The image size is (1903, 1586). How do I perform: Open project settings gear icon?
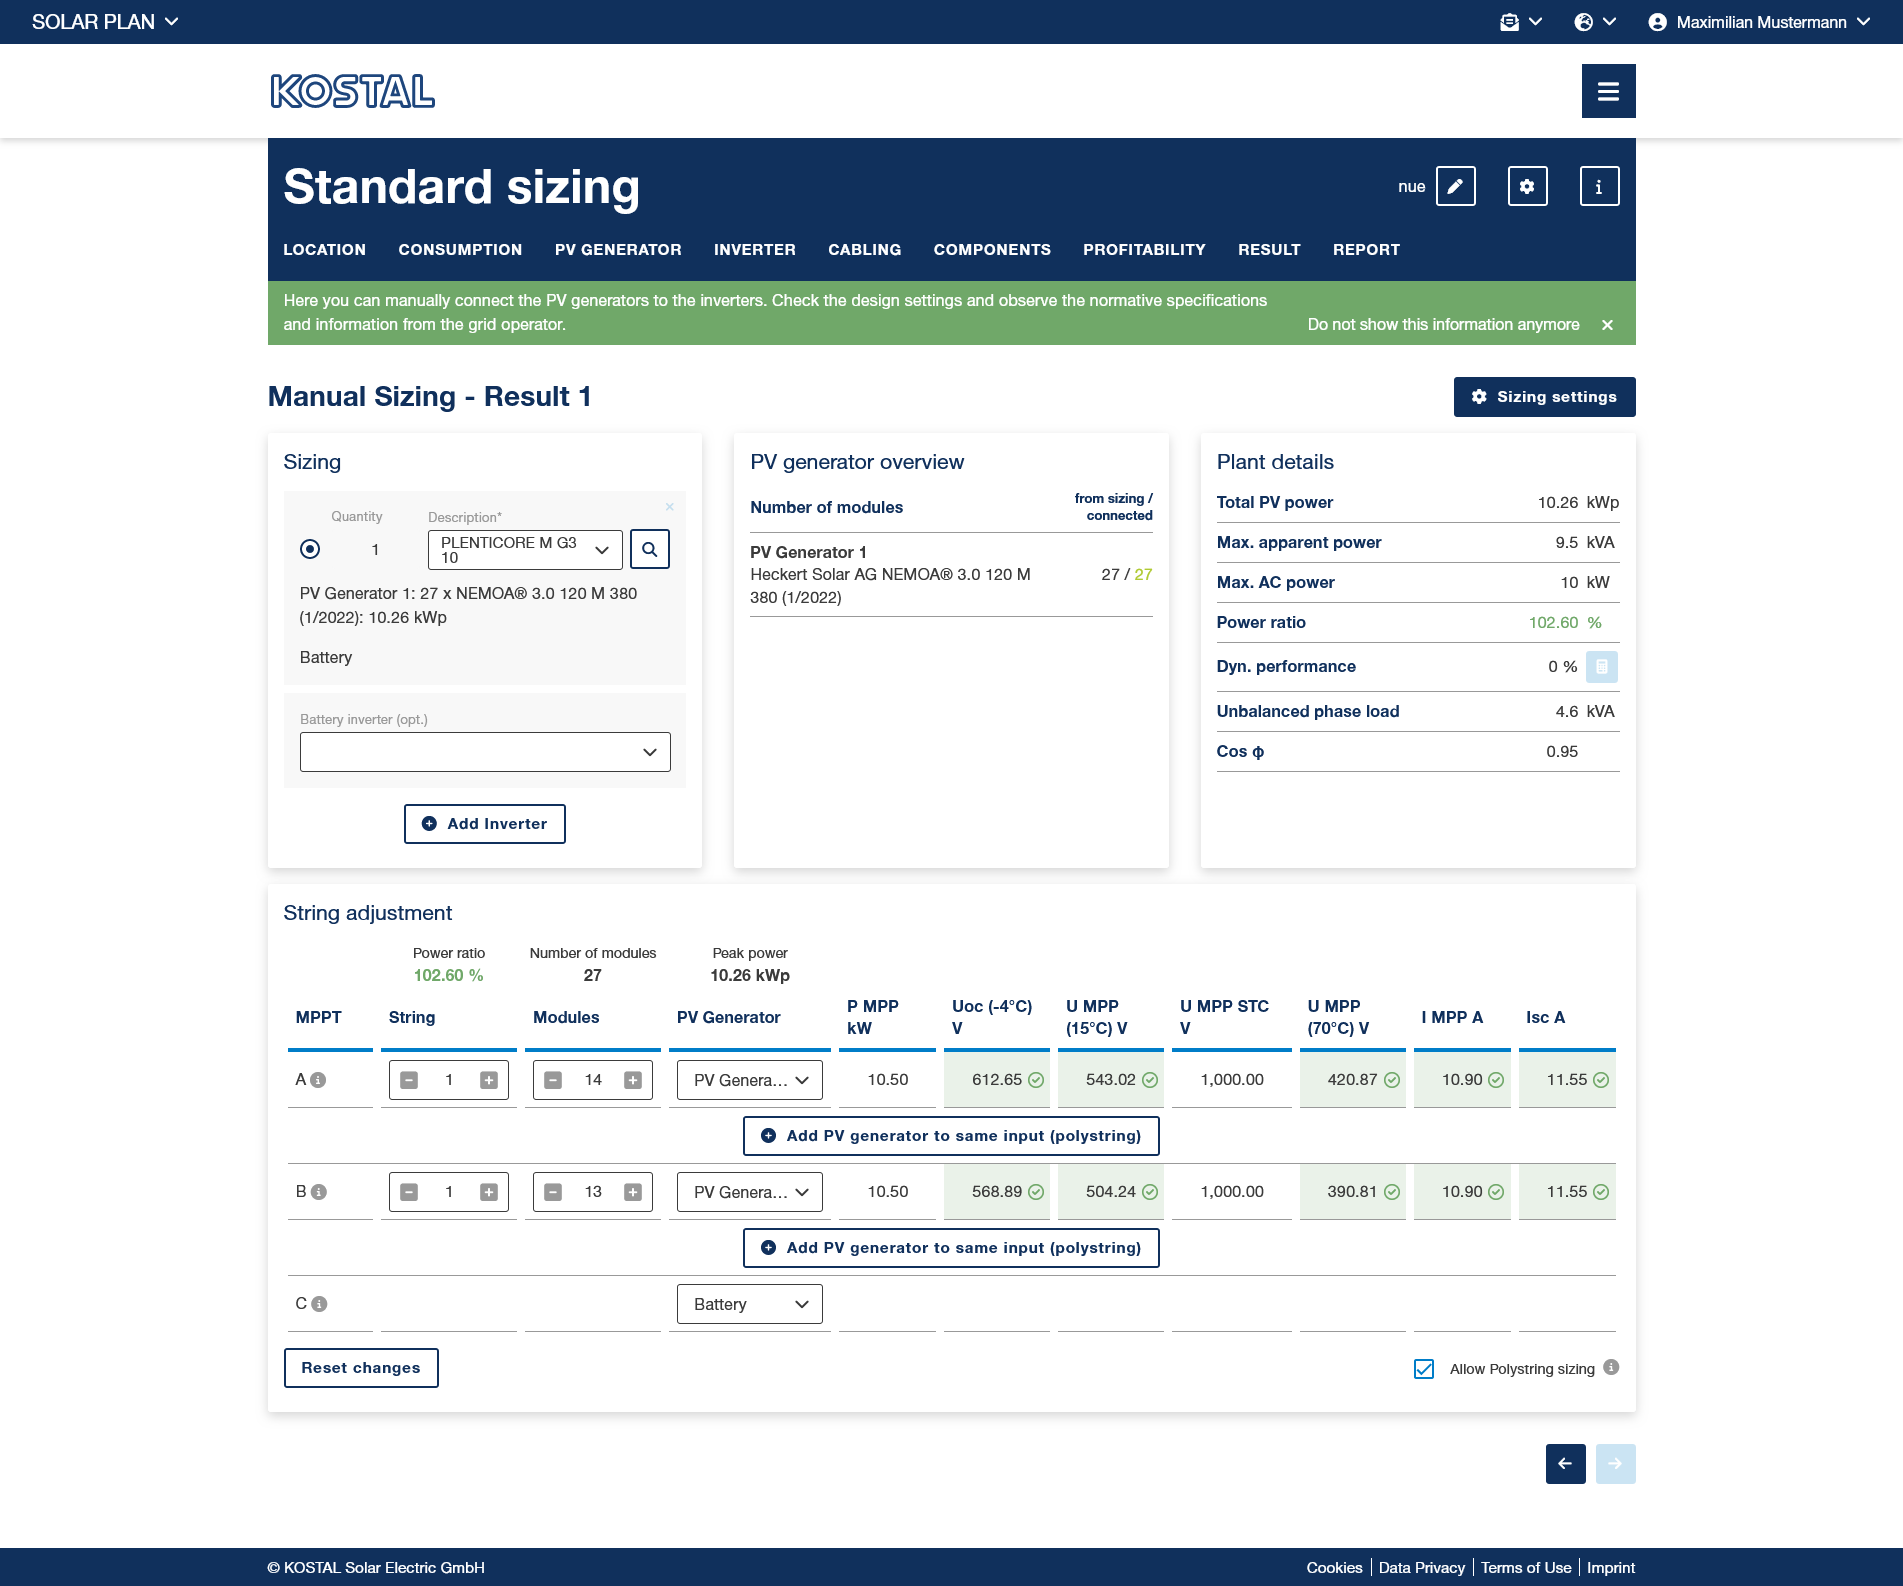[x=1527, y=186]
